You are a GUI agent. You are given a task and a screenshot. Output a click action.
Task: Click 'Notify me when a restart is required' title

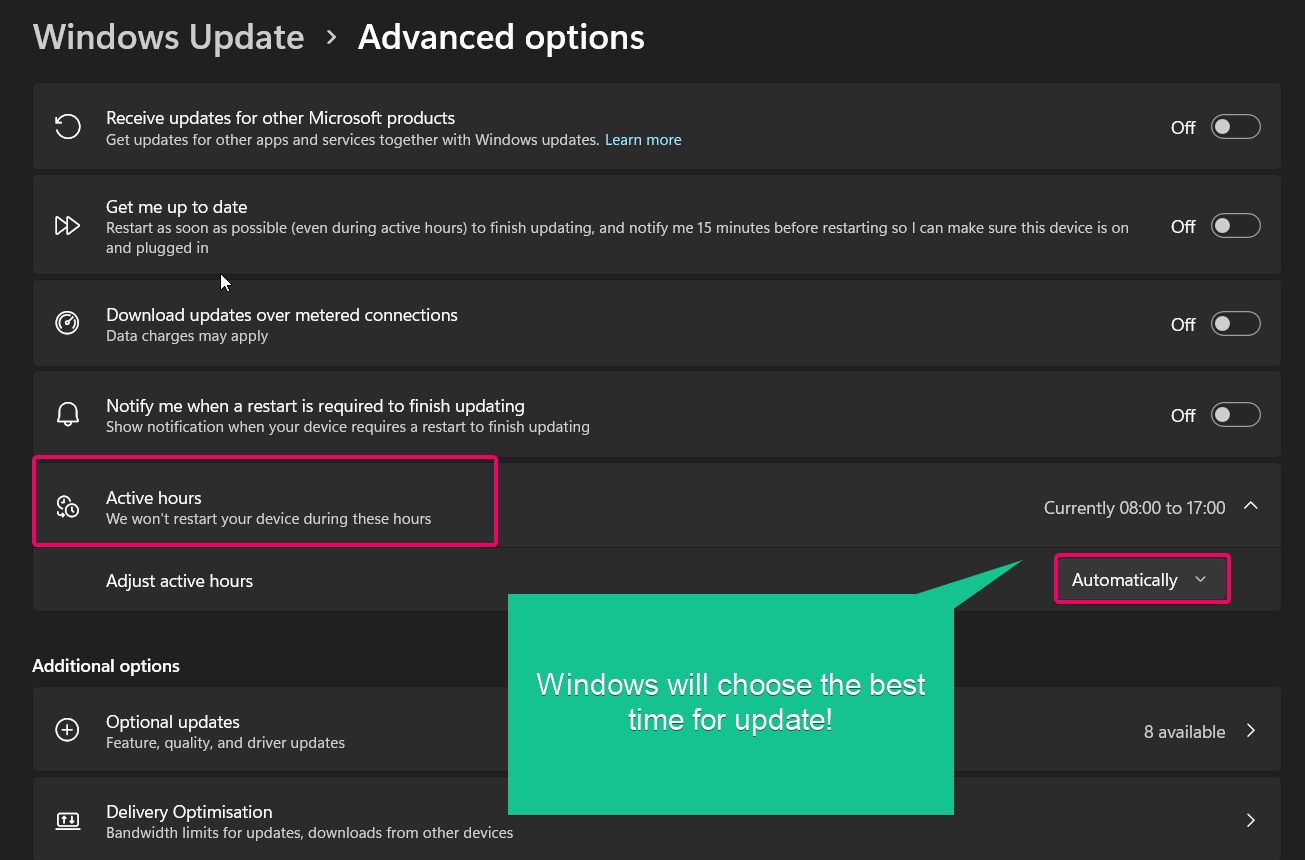[x=315, y=406]
